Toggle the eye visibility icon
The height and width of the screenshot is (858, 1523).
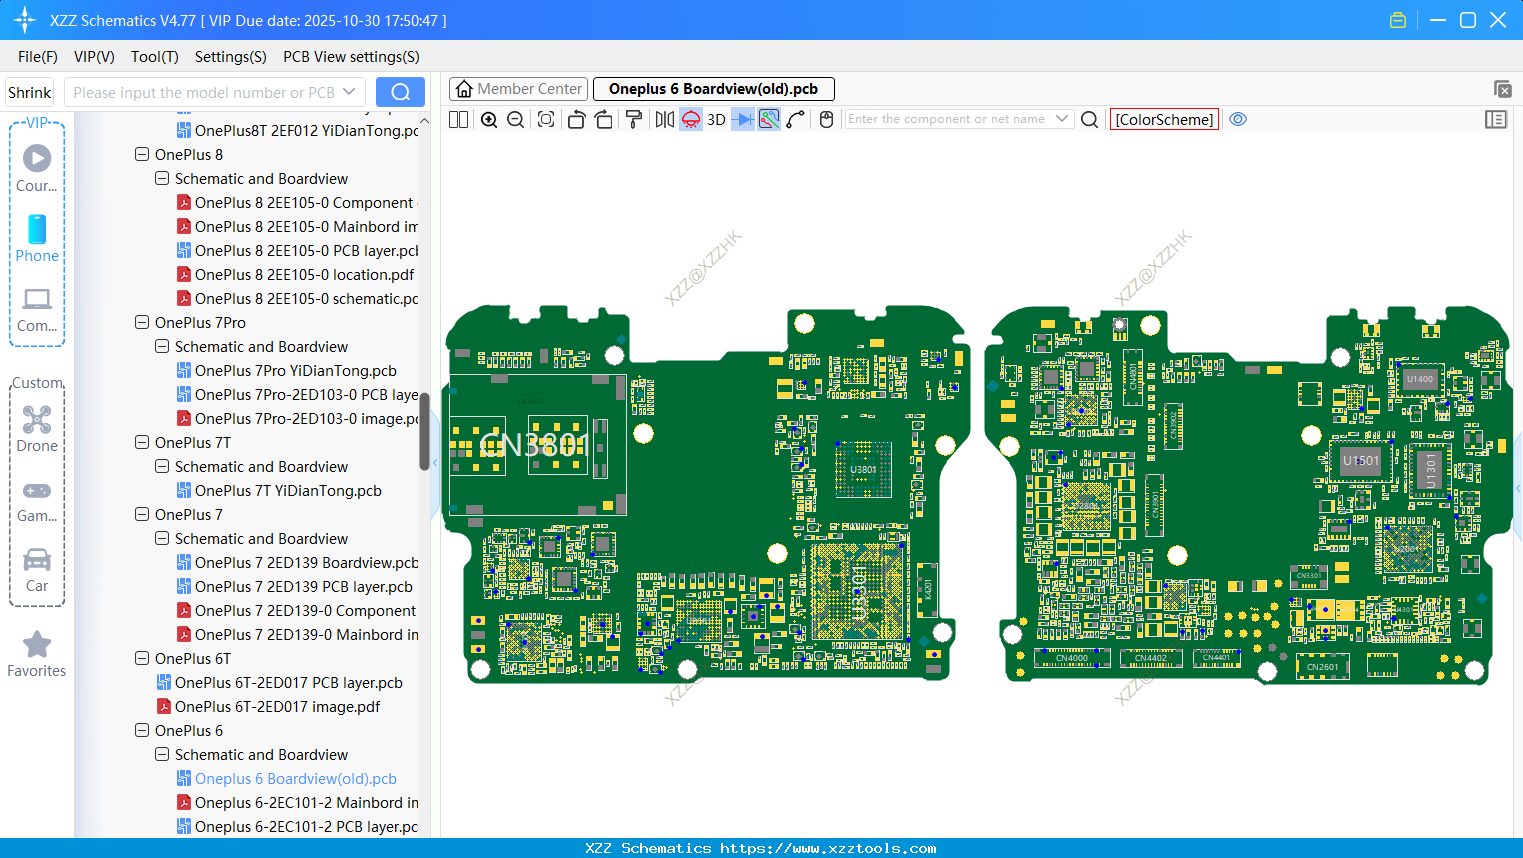[x=1238, y=120]
